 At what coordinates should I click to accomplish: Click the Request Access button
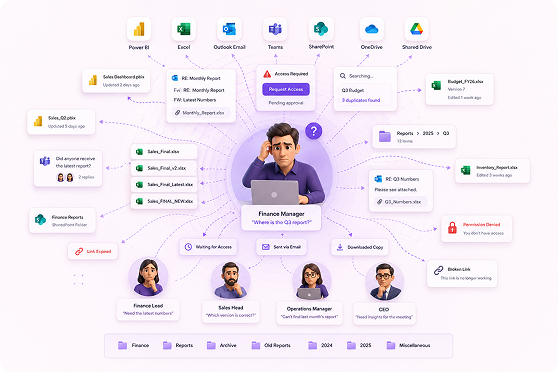[286, 89]
